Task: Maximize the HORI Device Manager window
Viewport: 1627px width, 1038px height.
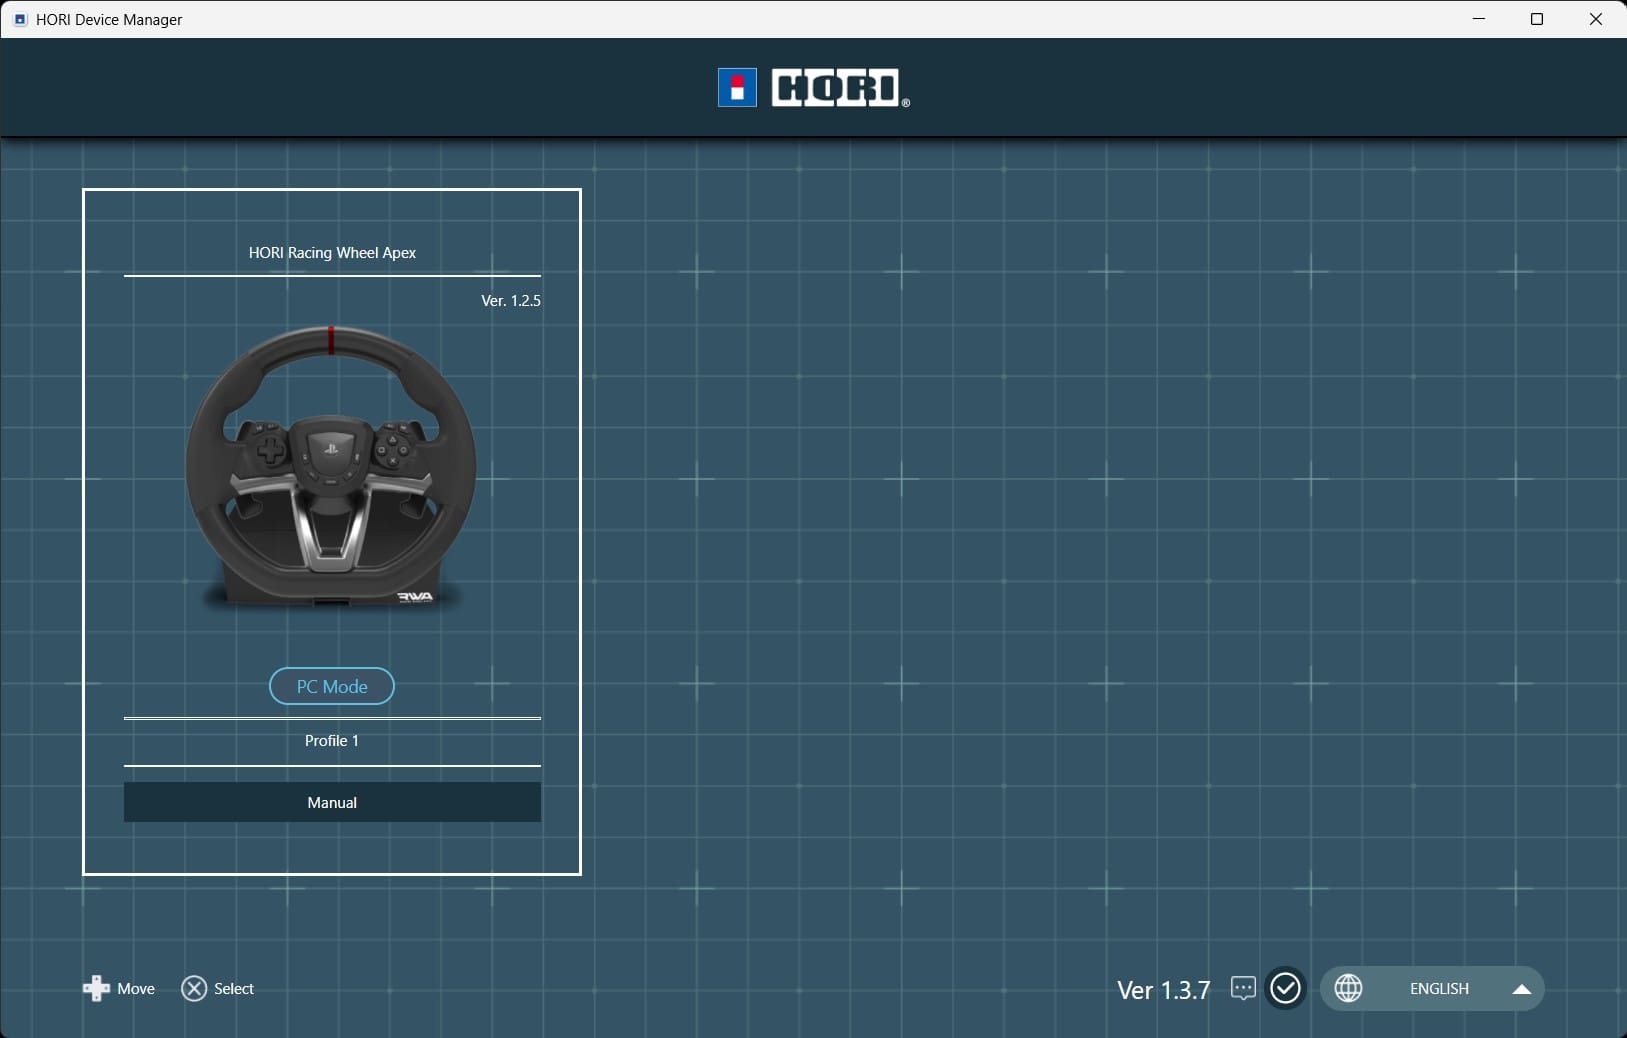Action: pyautogui.click(x=1537, y=19)
